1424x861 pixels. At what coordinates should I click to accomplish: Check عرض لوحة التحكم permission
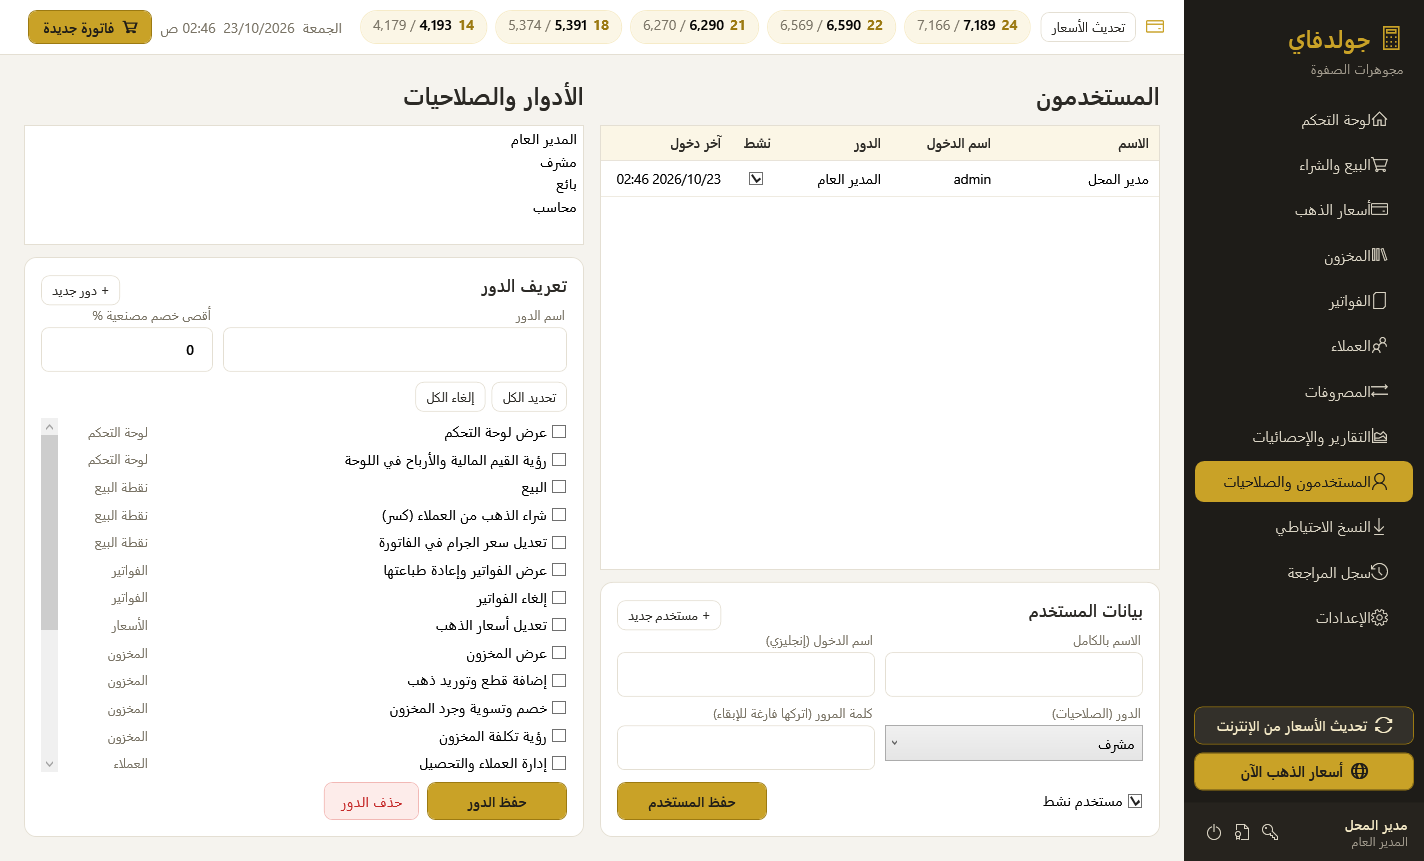[x=560, y=432]
